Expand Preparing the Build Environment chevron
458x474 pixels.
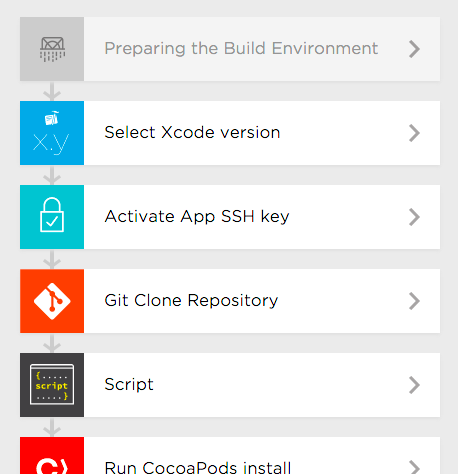[414, 49]
